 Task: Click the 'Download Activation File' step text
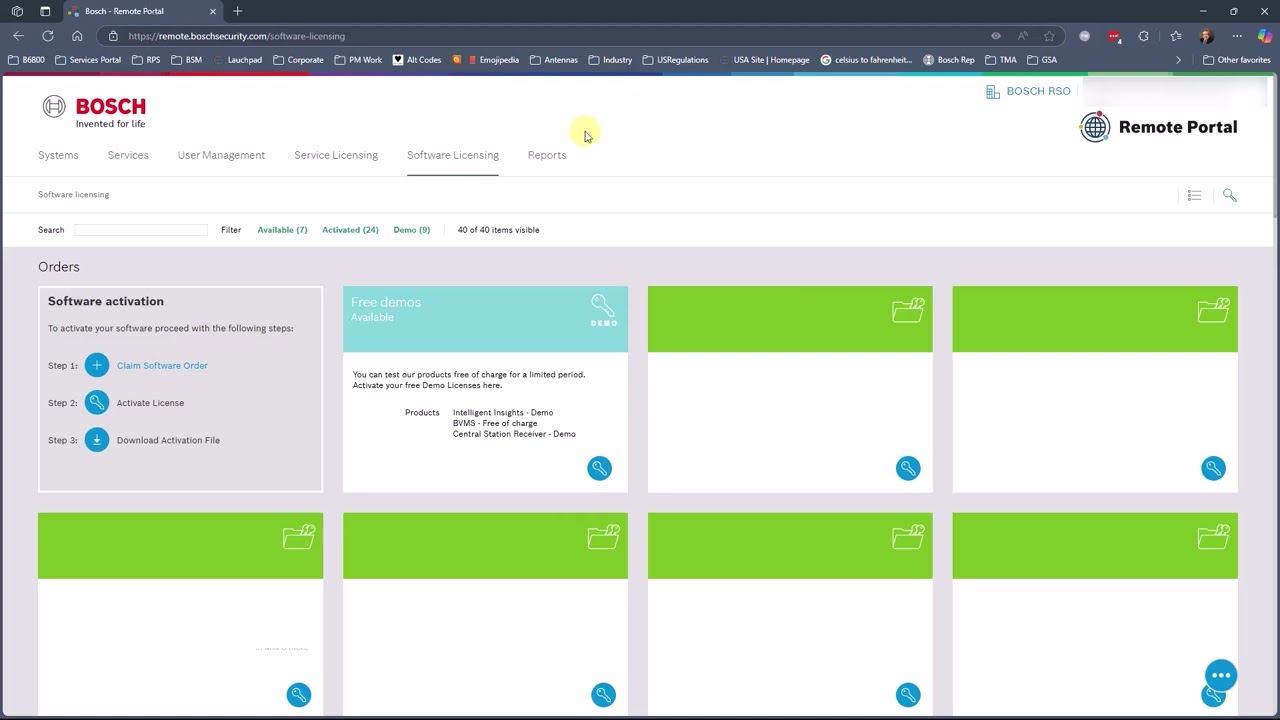(x=168, y=440)
